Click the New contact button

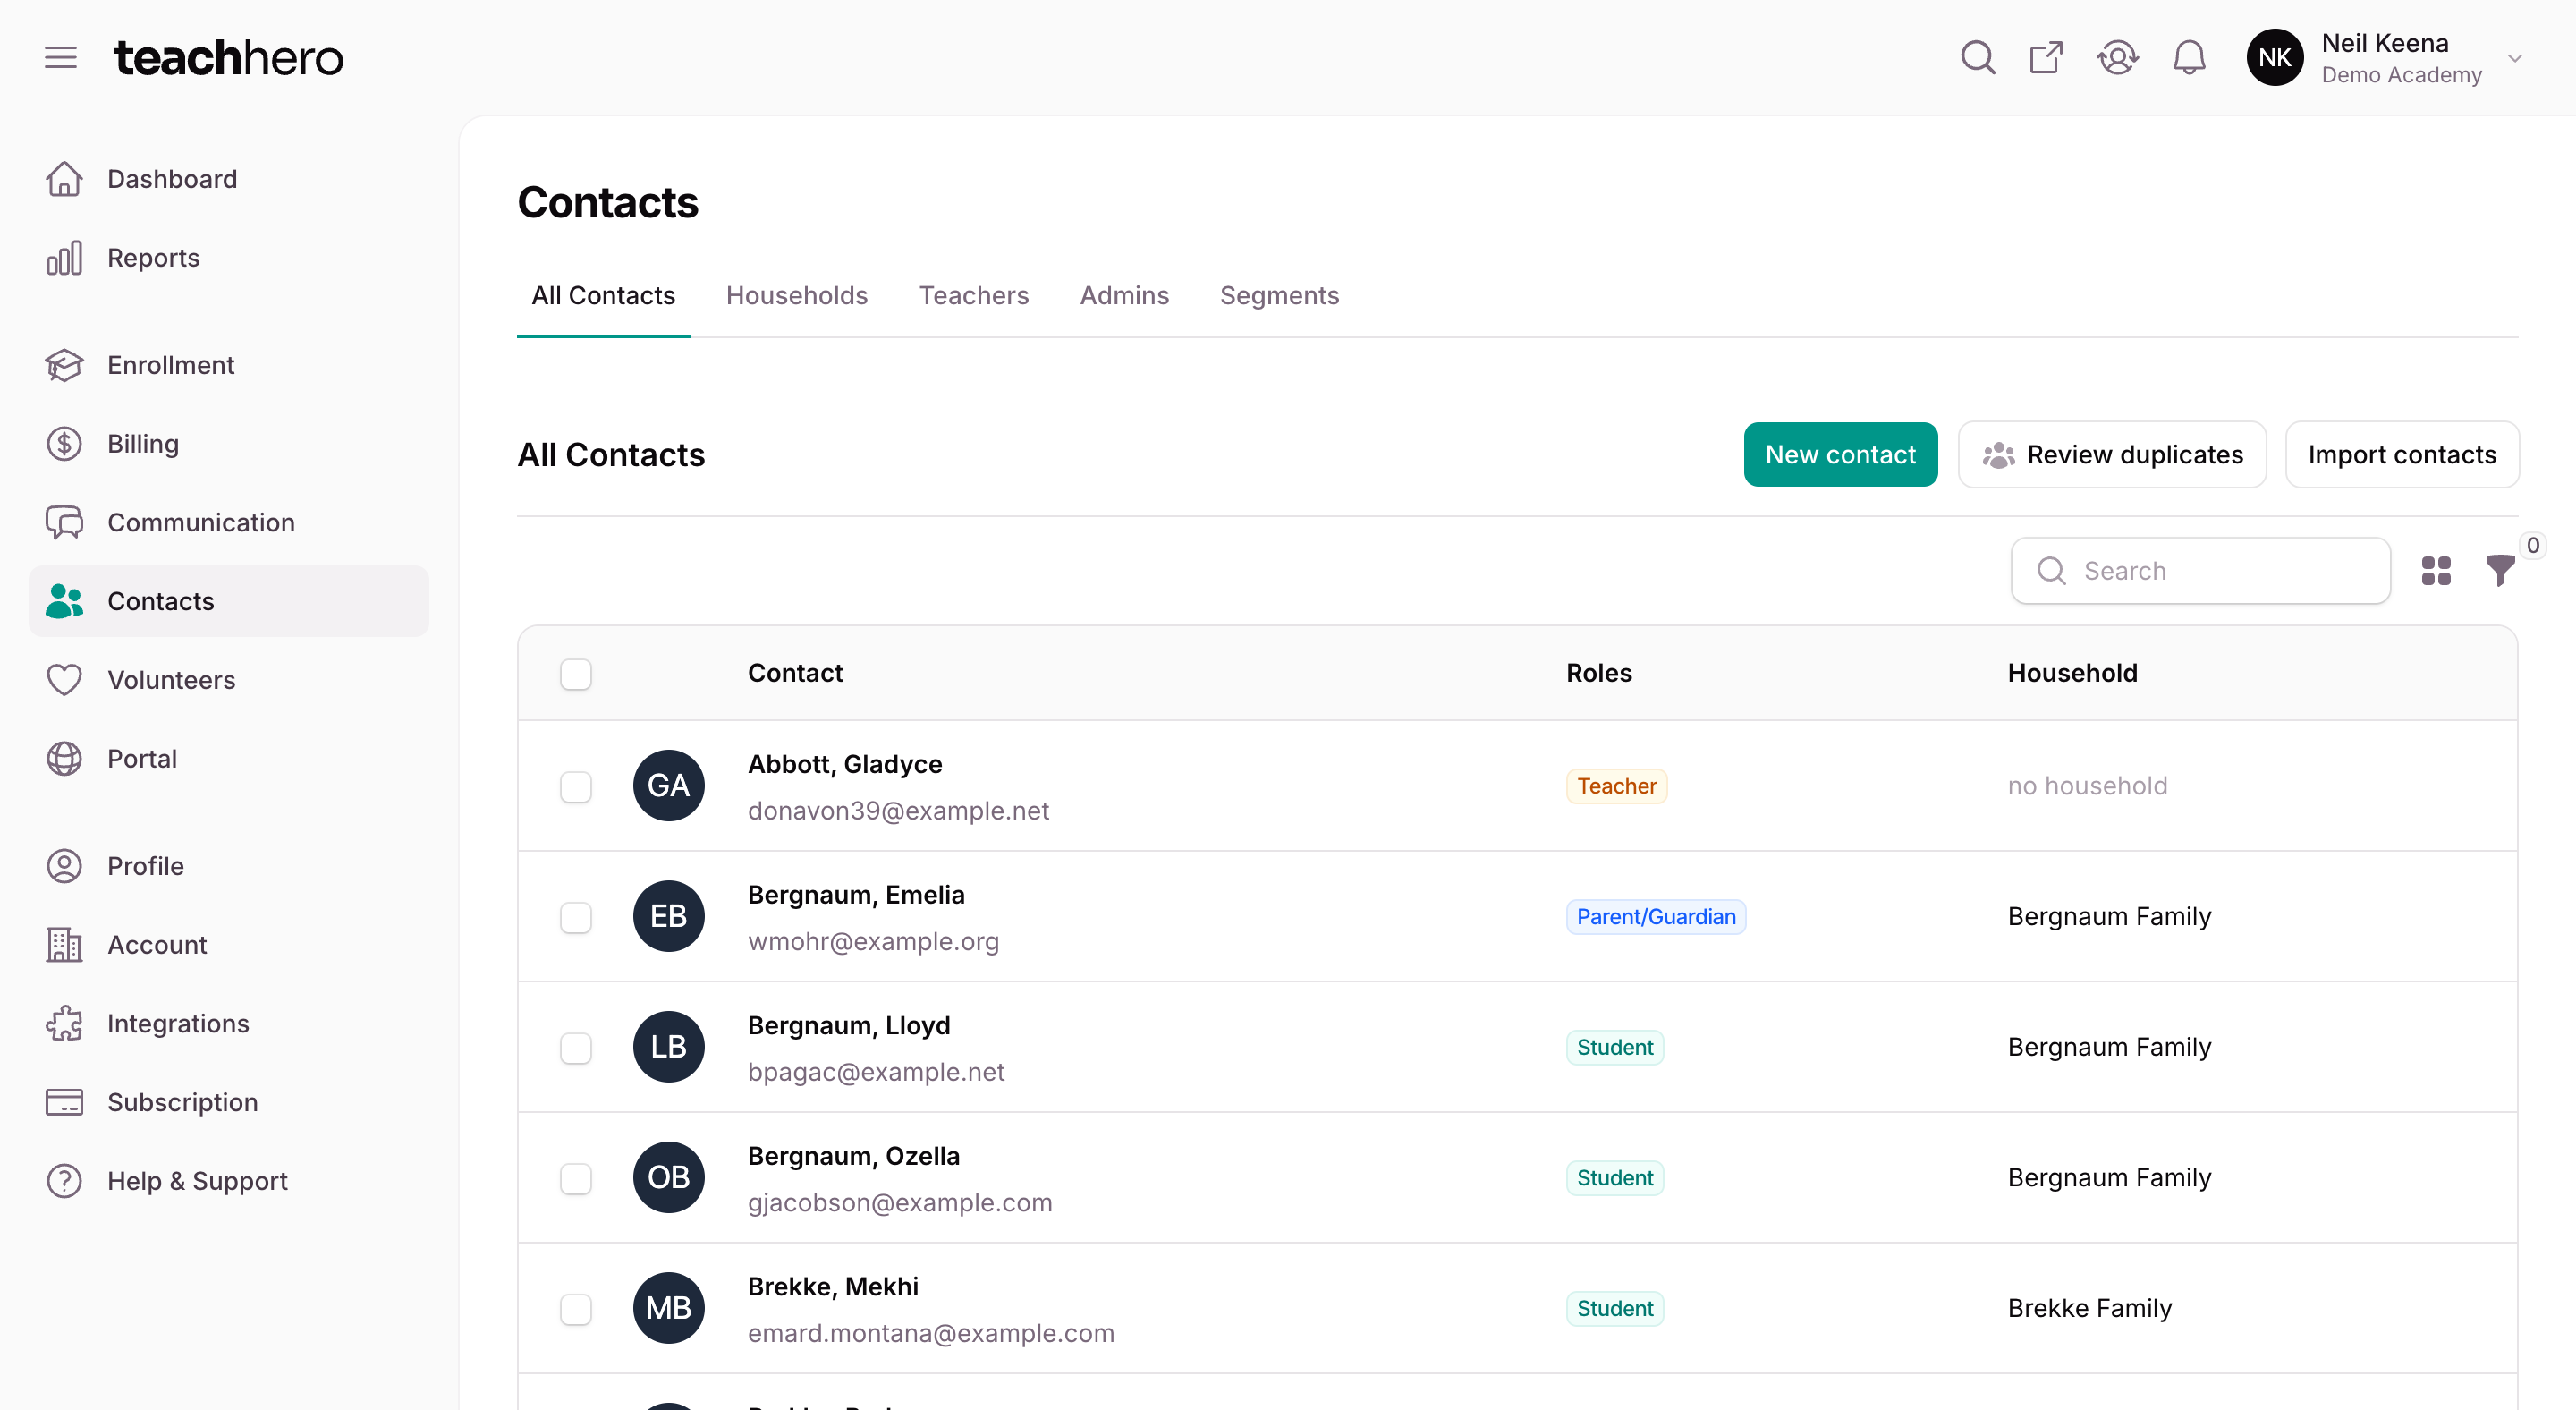point(1840,455)
